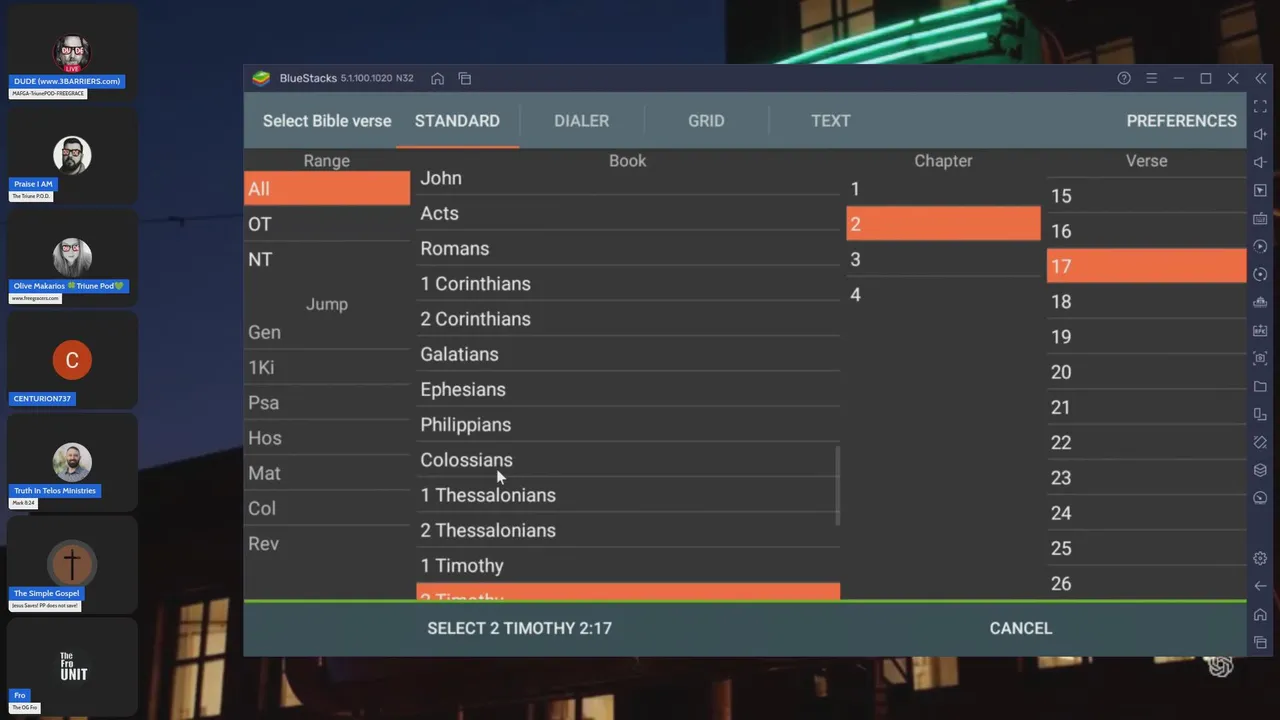Increase volume in BlueStacks sidebar

(1260, 134)
